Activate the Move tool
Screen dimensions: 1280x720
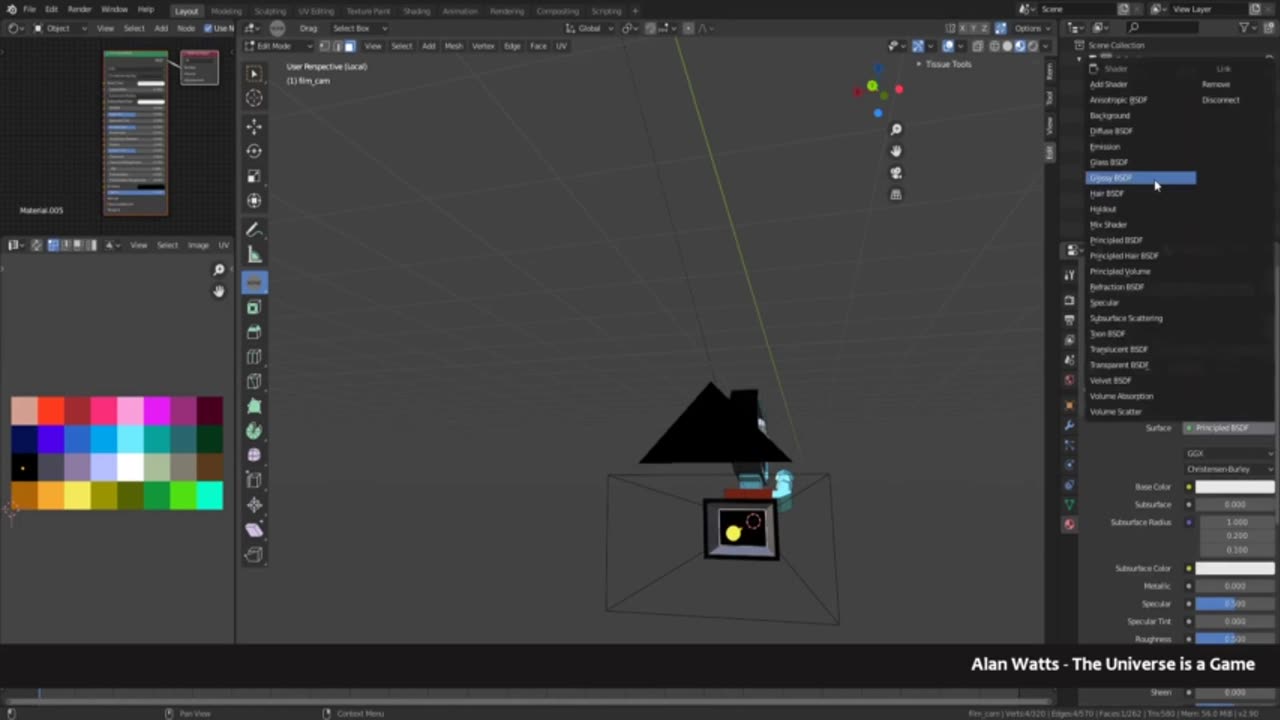(x=254, y=126)
